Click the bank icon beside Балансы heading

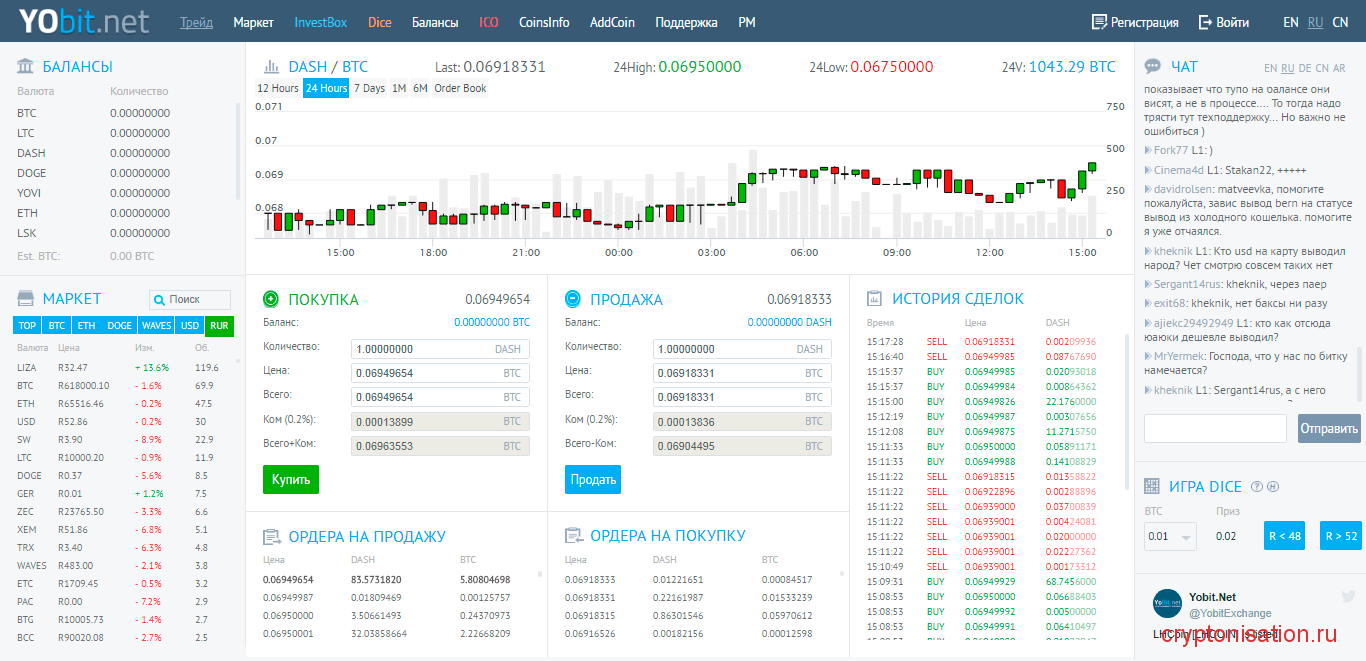[26, 67]
